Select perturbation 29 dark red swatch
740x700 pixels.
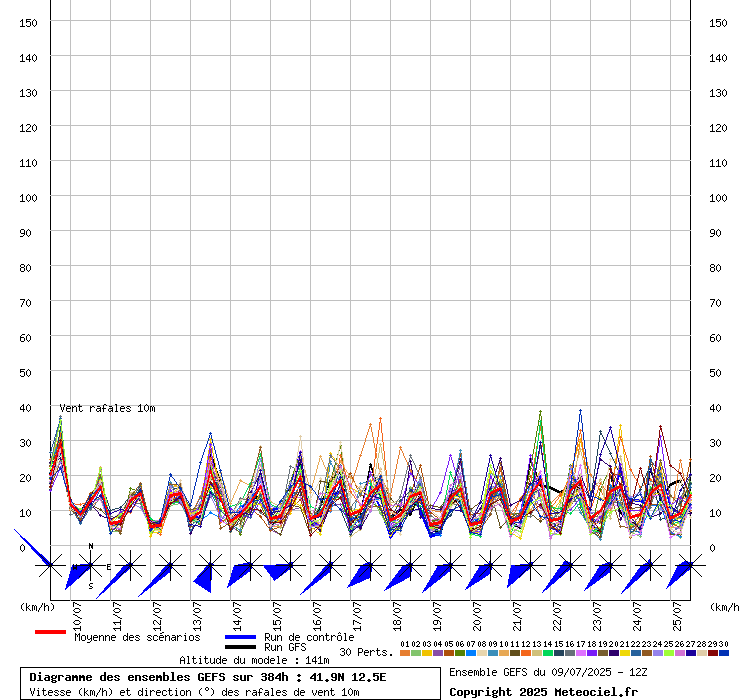(x=712, y=653)
